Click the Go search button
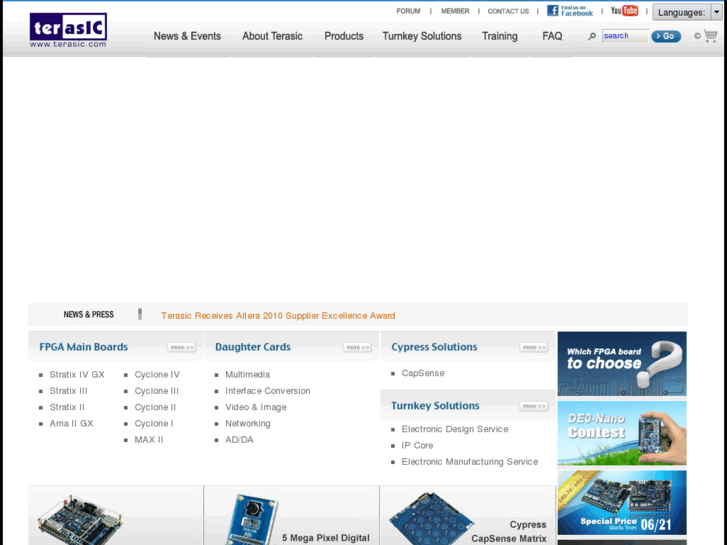This screenshot has width=727, height=545. point(666,36)
